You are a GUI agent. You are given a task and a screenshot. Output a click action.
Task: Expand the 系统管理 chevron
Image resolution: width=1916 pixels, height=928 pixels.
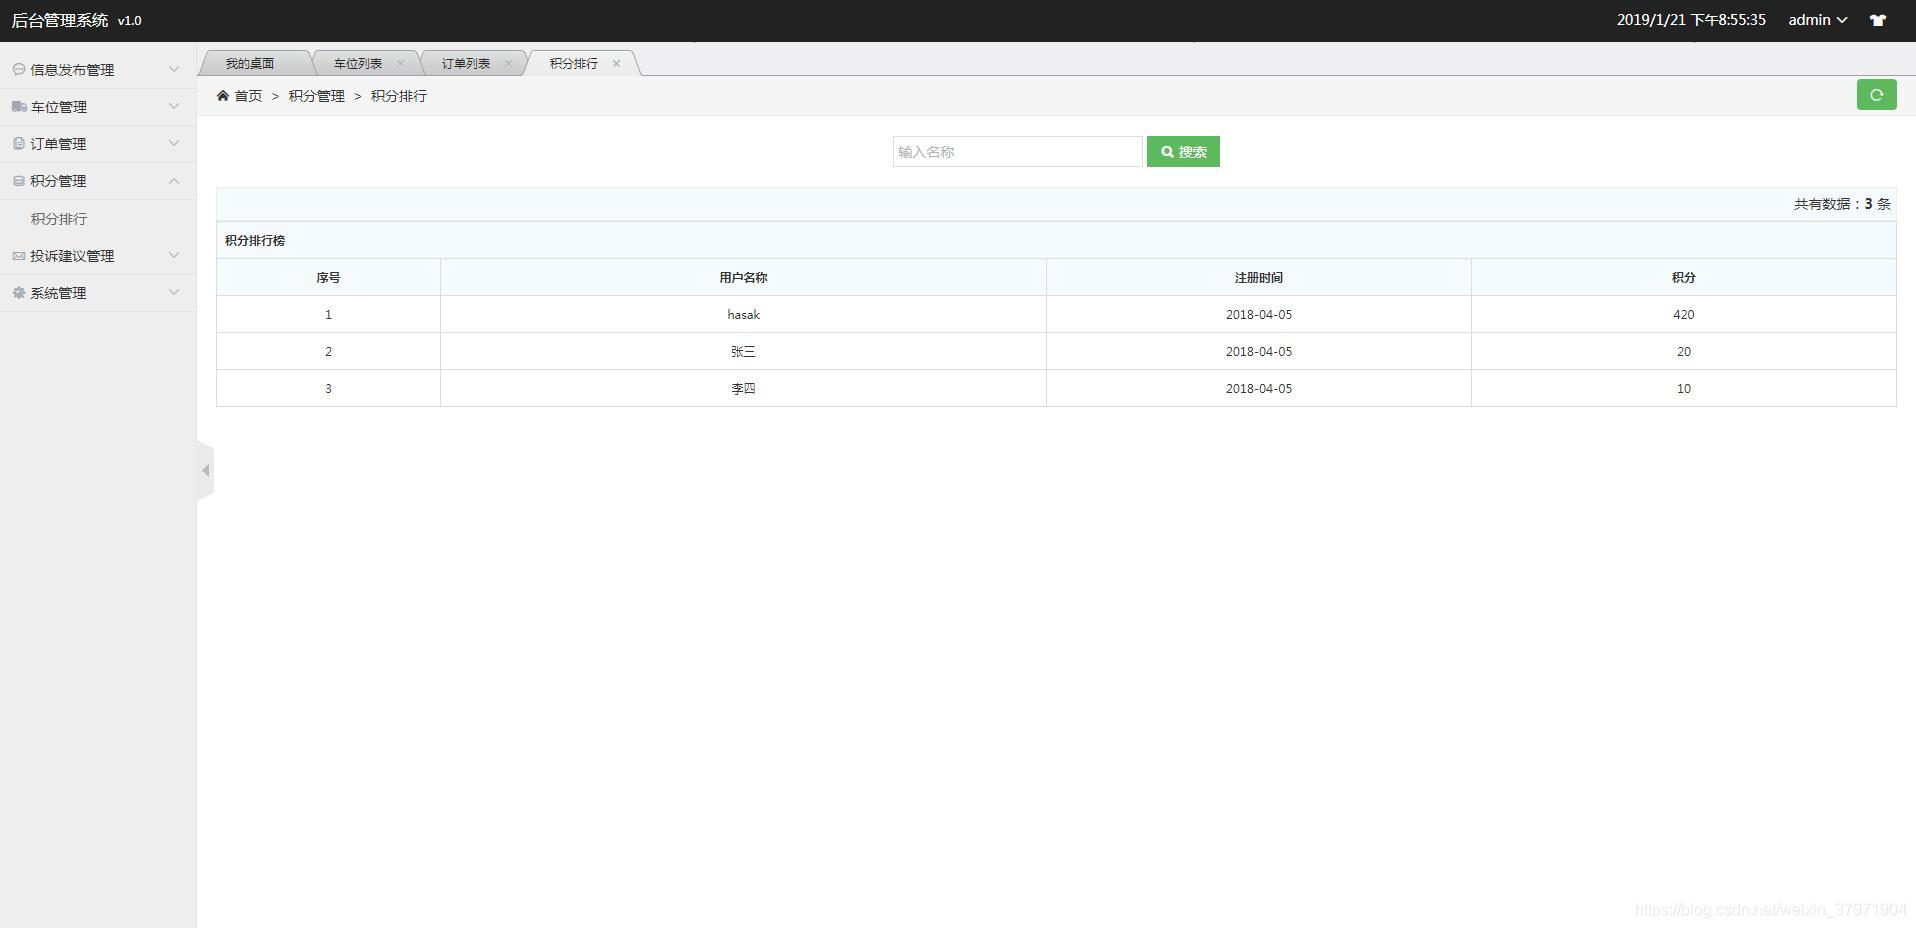pyautogui.click(x=174, y=292)
